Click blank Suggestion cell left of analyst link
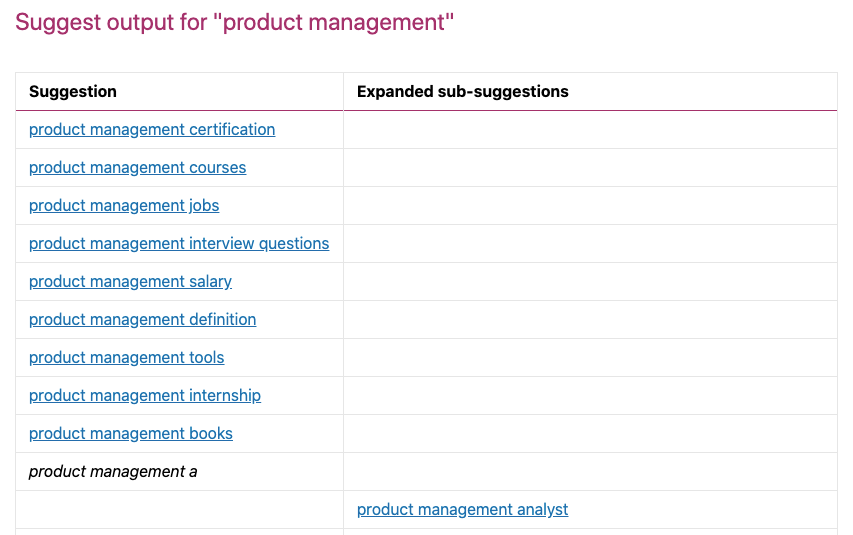Image resolution: width=853 pixels, height=535 pixels. (x=180, y=509)
